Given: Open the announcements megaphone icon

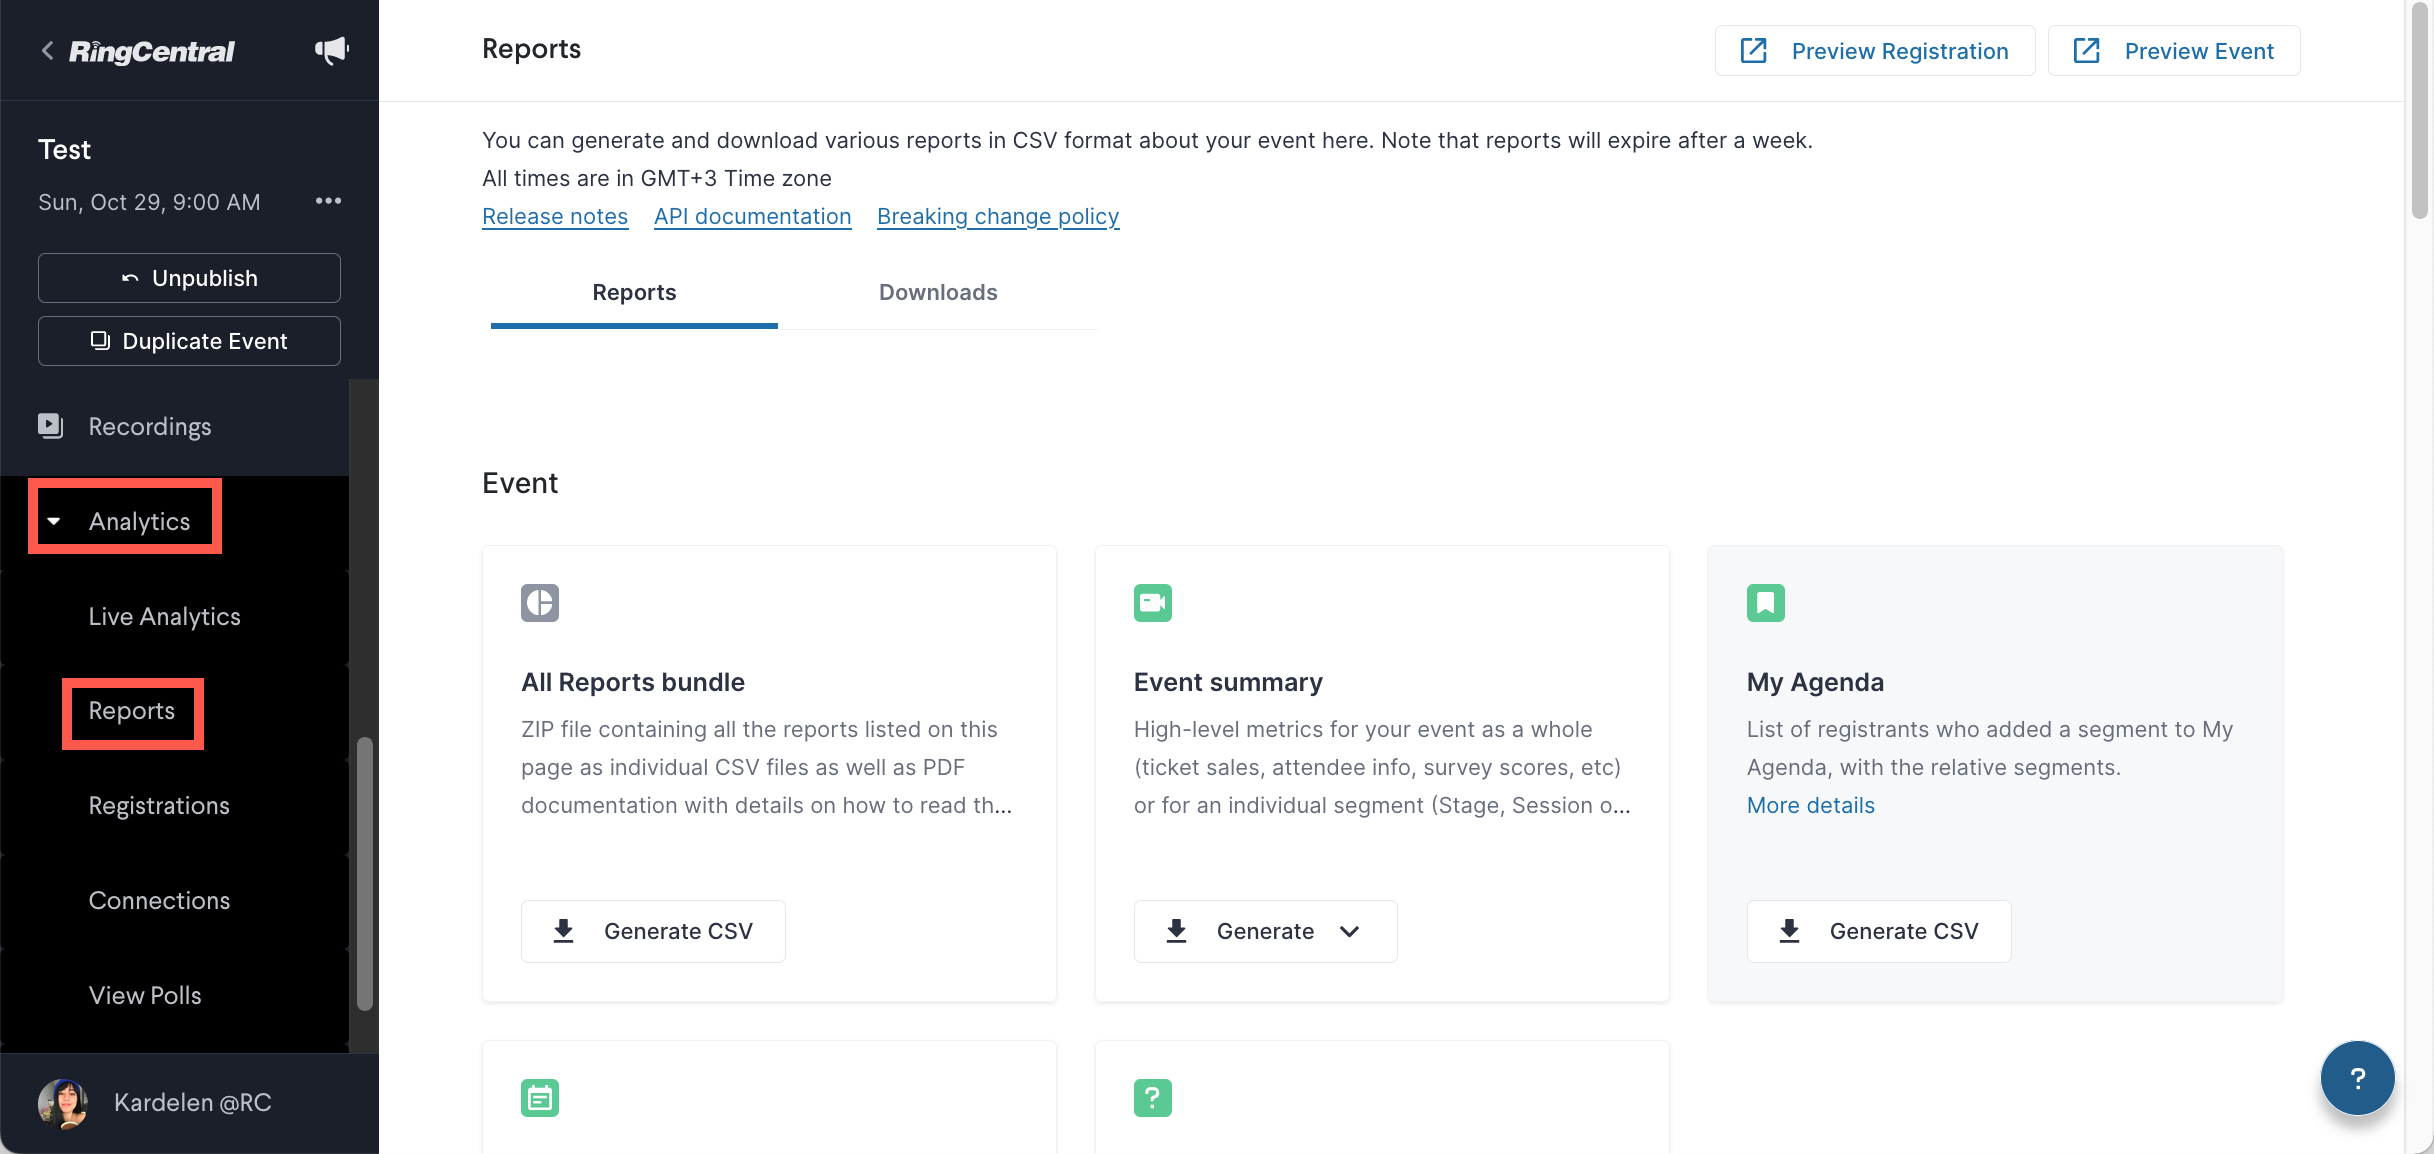Looking at the screenshot, I should point(331,50).
